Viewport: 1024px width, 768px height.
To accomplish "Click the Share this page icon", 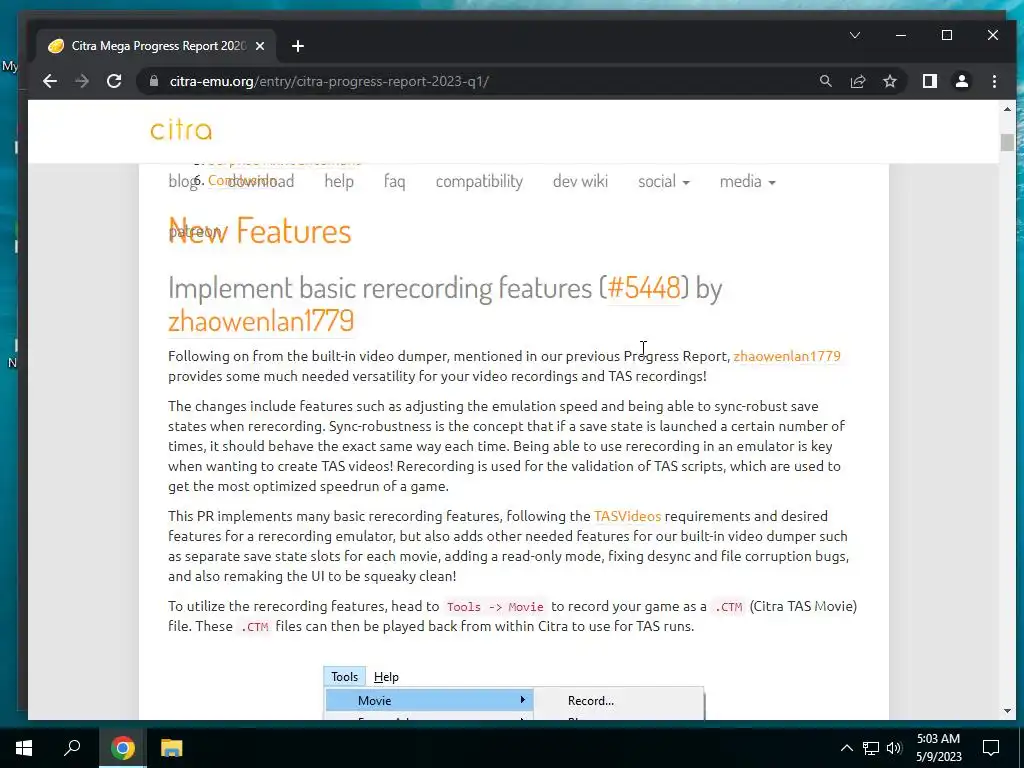I will pos(857,81).
